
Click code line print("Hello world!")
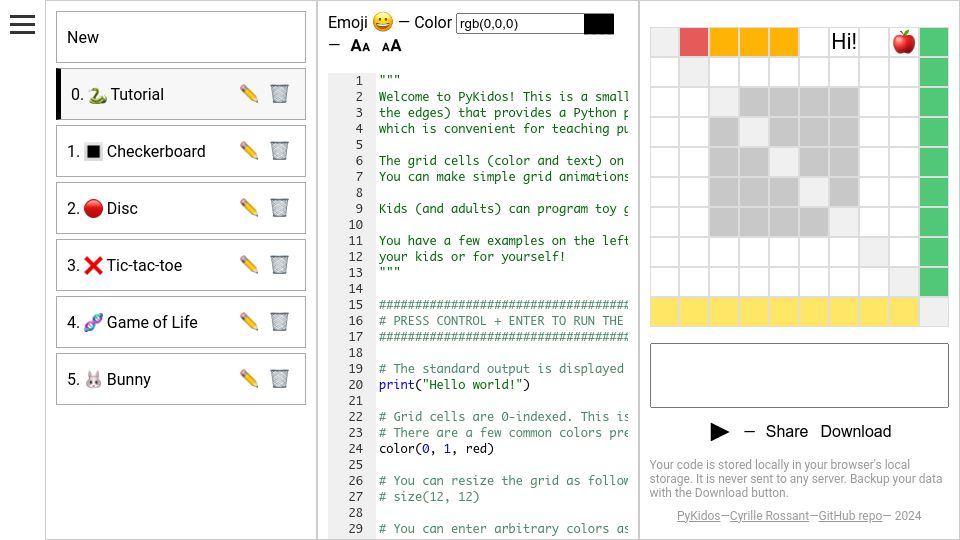454,384
